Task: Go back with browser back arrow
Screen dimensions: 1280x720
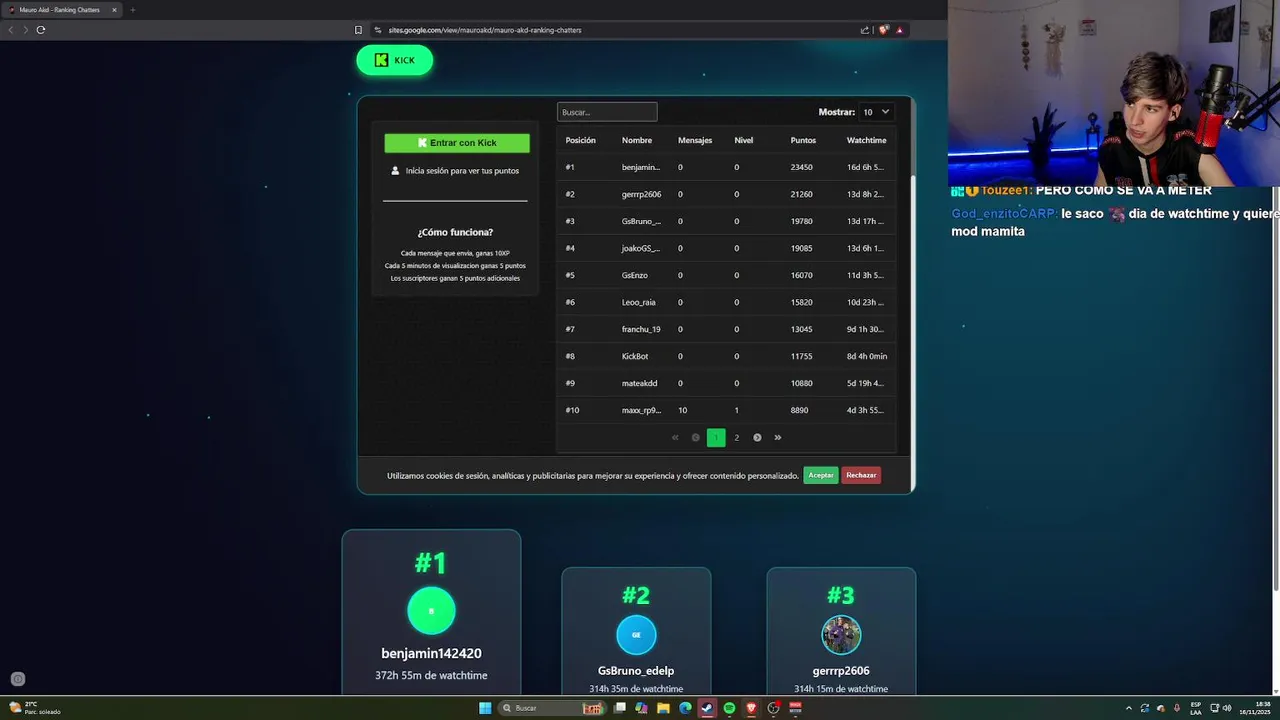Action: click(11, 30)
